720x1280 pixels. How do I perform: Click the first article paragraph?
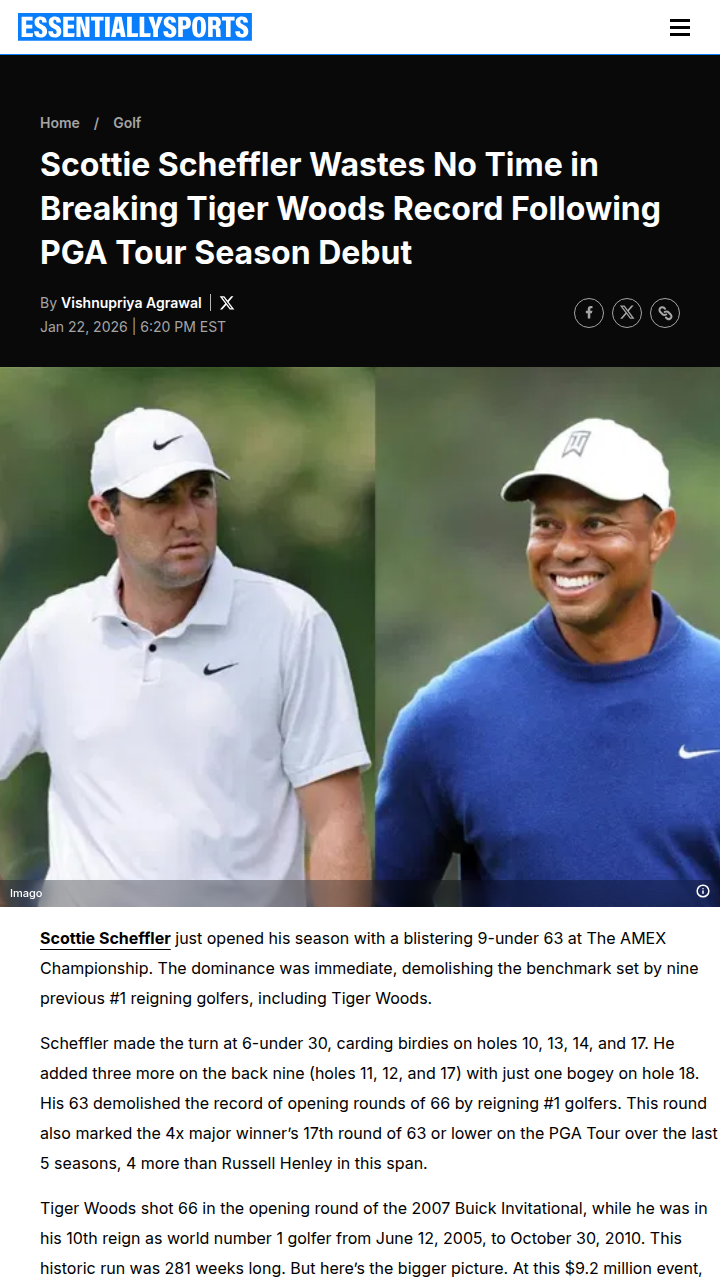point(369,968)
